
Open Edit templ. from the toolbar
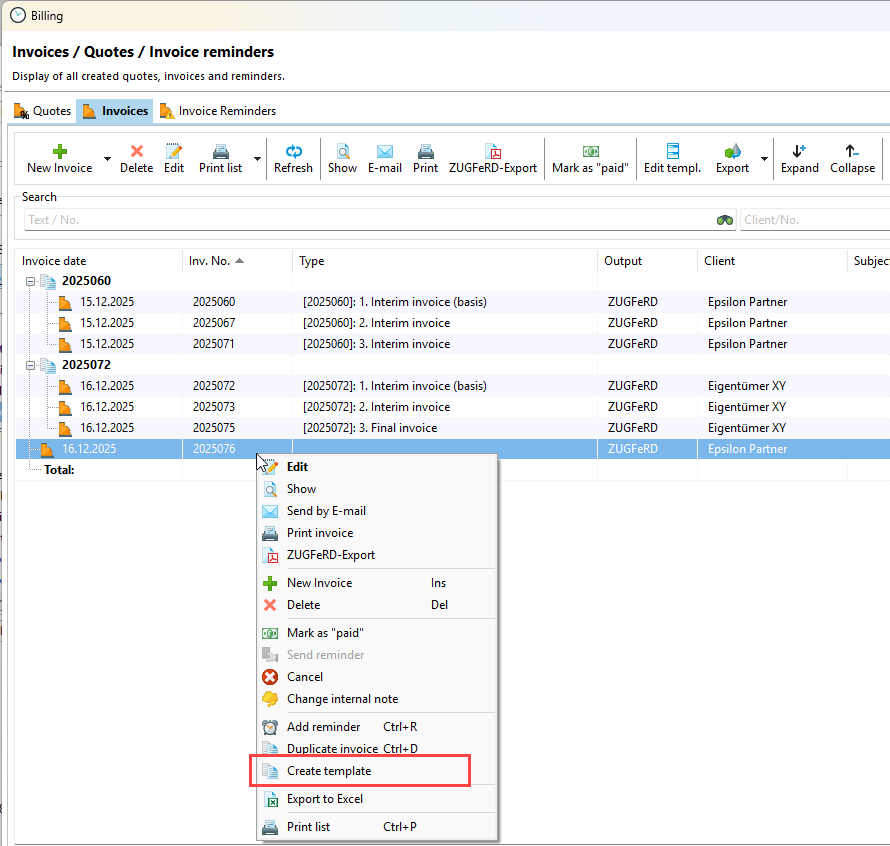672,152
